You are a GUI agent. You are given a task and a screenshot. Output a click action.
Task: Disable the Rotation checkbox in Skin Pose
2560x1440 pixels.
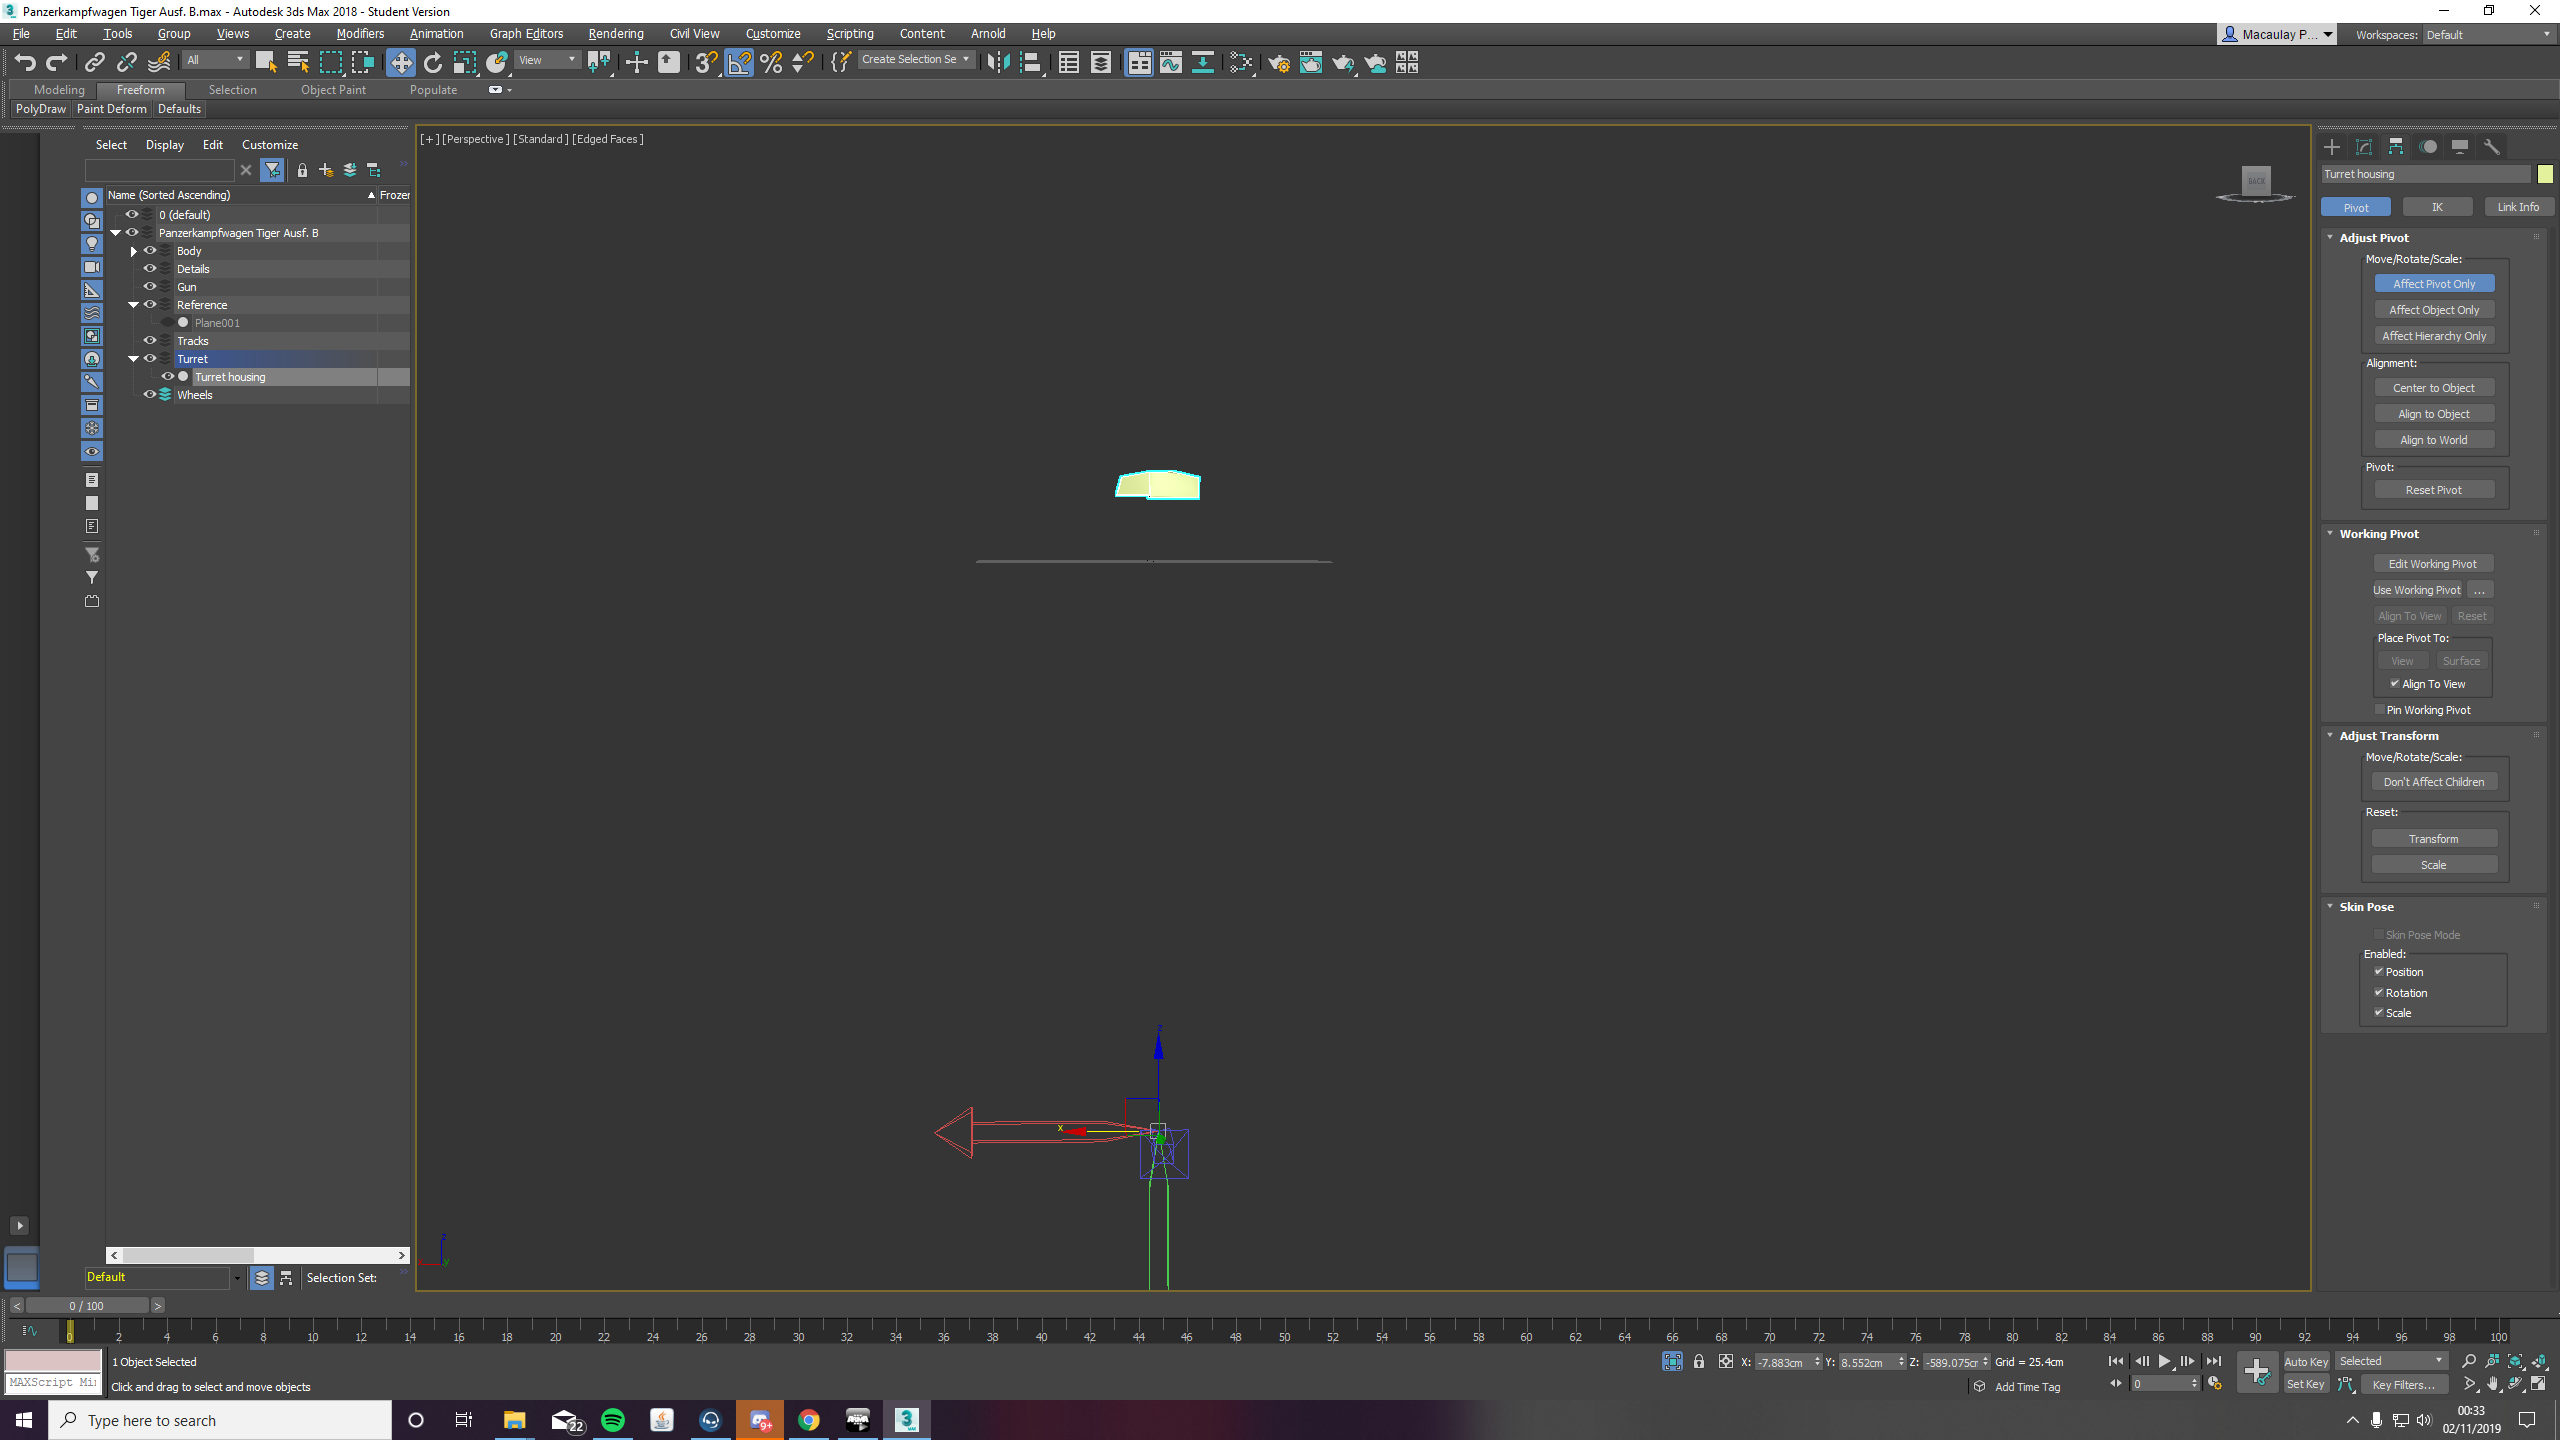click(2379, 992)
